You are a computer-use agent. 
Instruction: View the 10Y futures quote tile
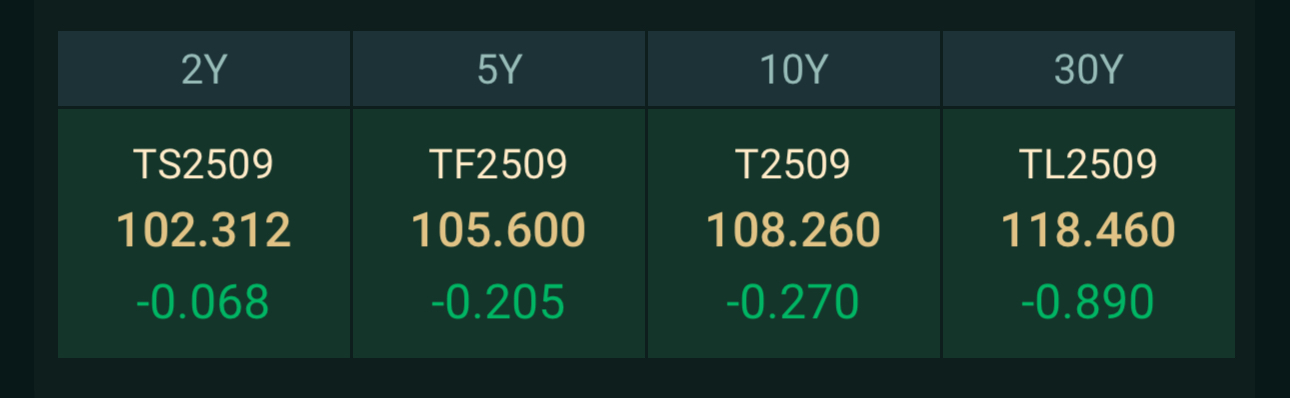click(794, 233)
